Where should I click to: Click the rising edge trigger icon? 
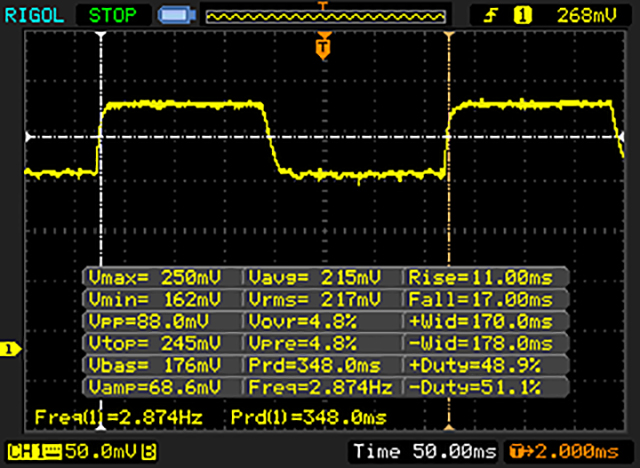[x=491, y=16]
